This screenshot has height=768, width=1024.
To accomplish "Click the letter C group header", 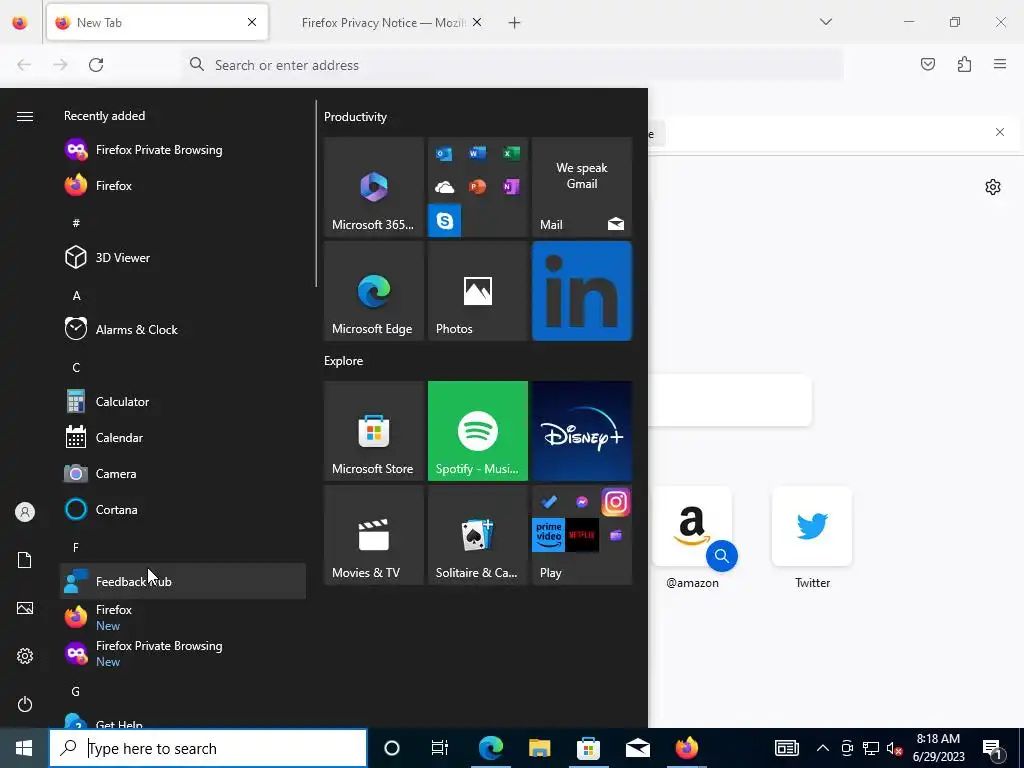I will 76,368.
